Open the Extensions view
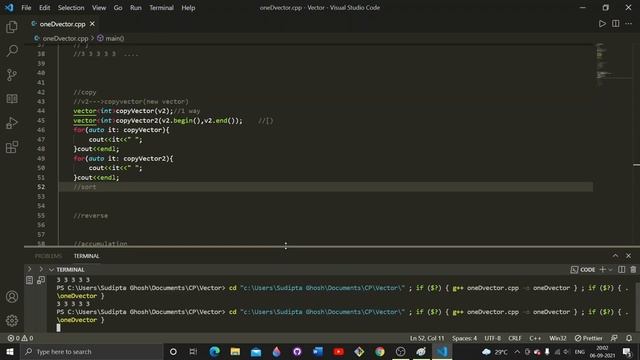 (12, 147)
